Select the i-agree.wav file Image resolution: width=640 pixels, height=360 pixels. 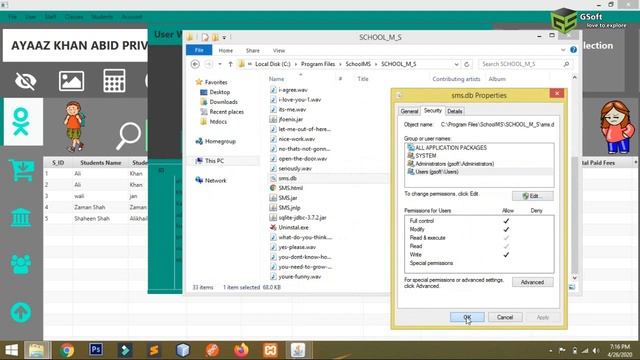[x=293, y=90]
